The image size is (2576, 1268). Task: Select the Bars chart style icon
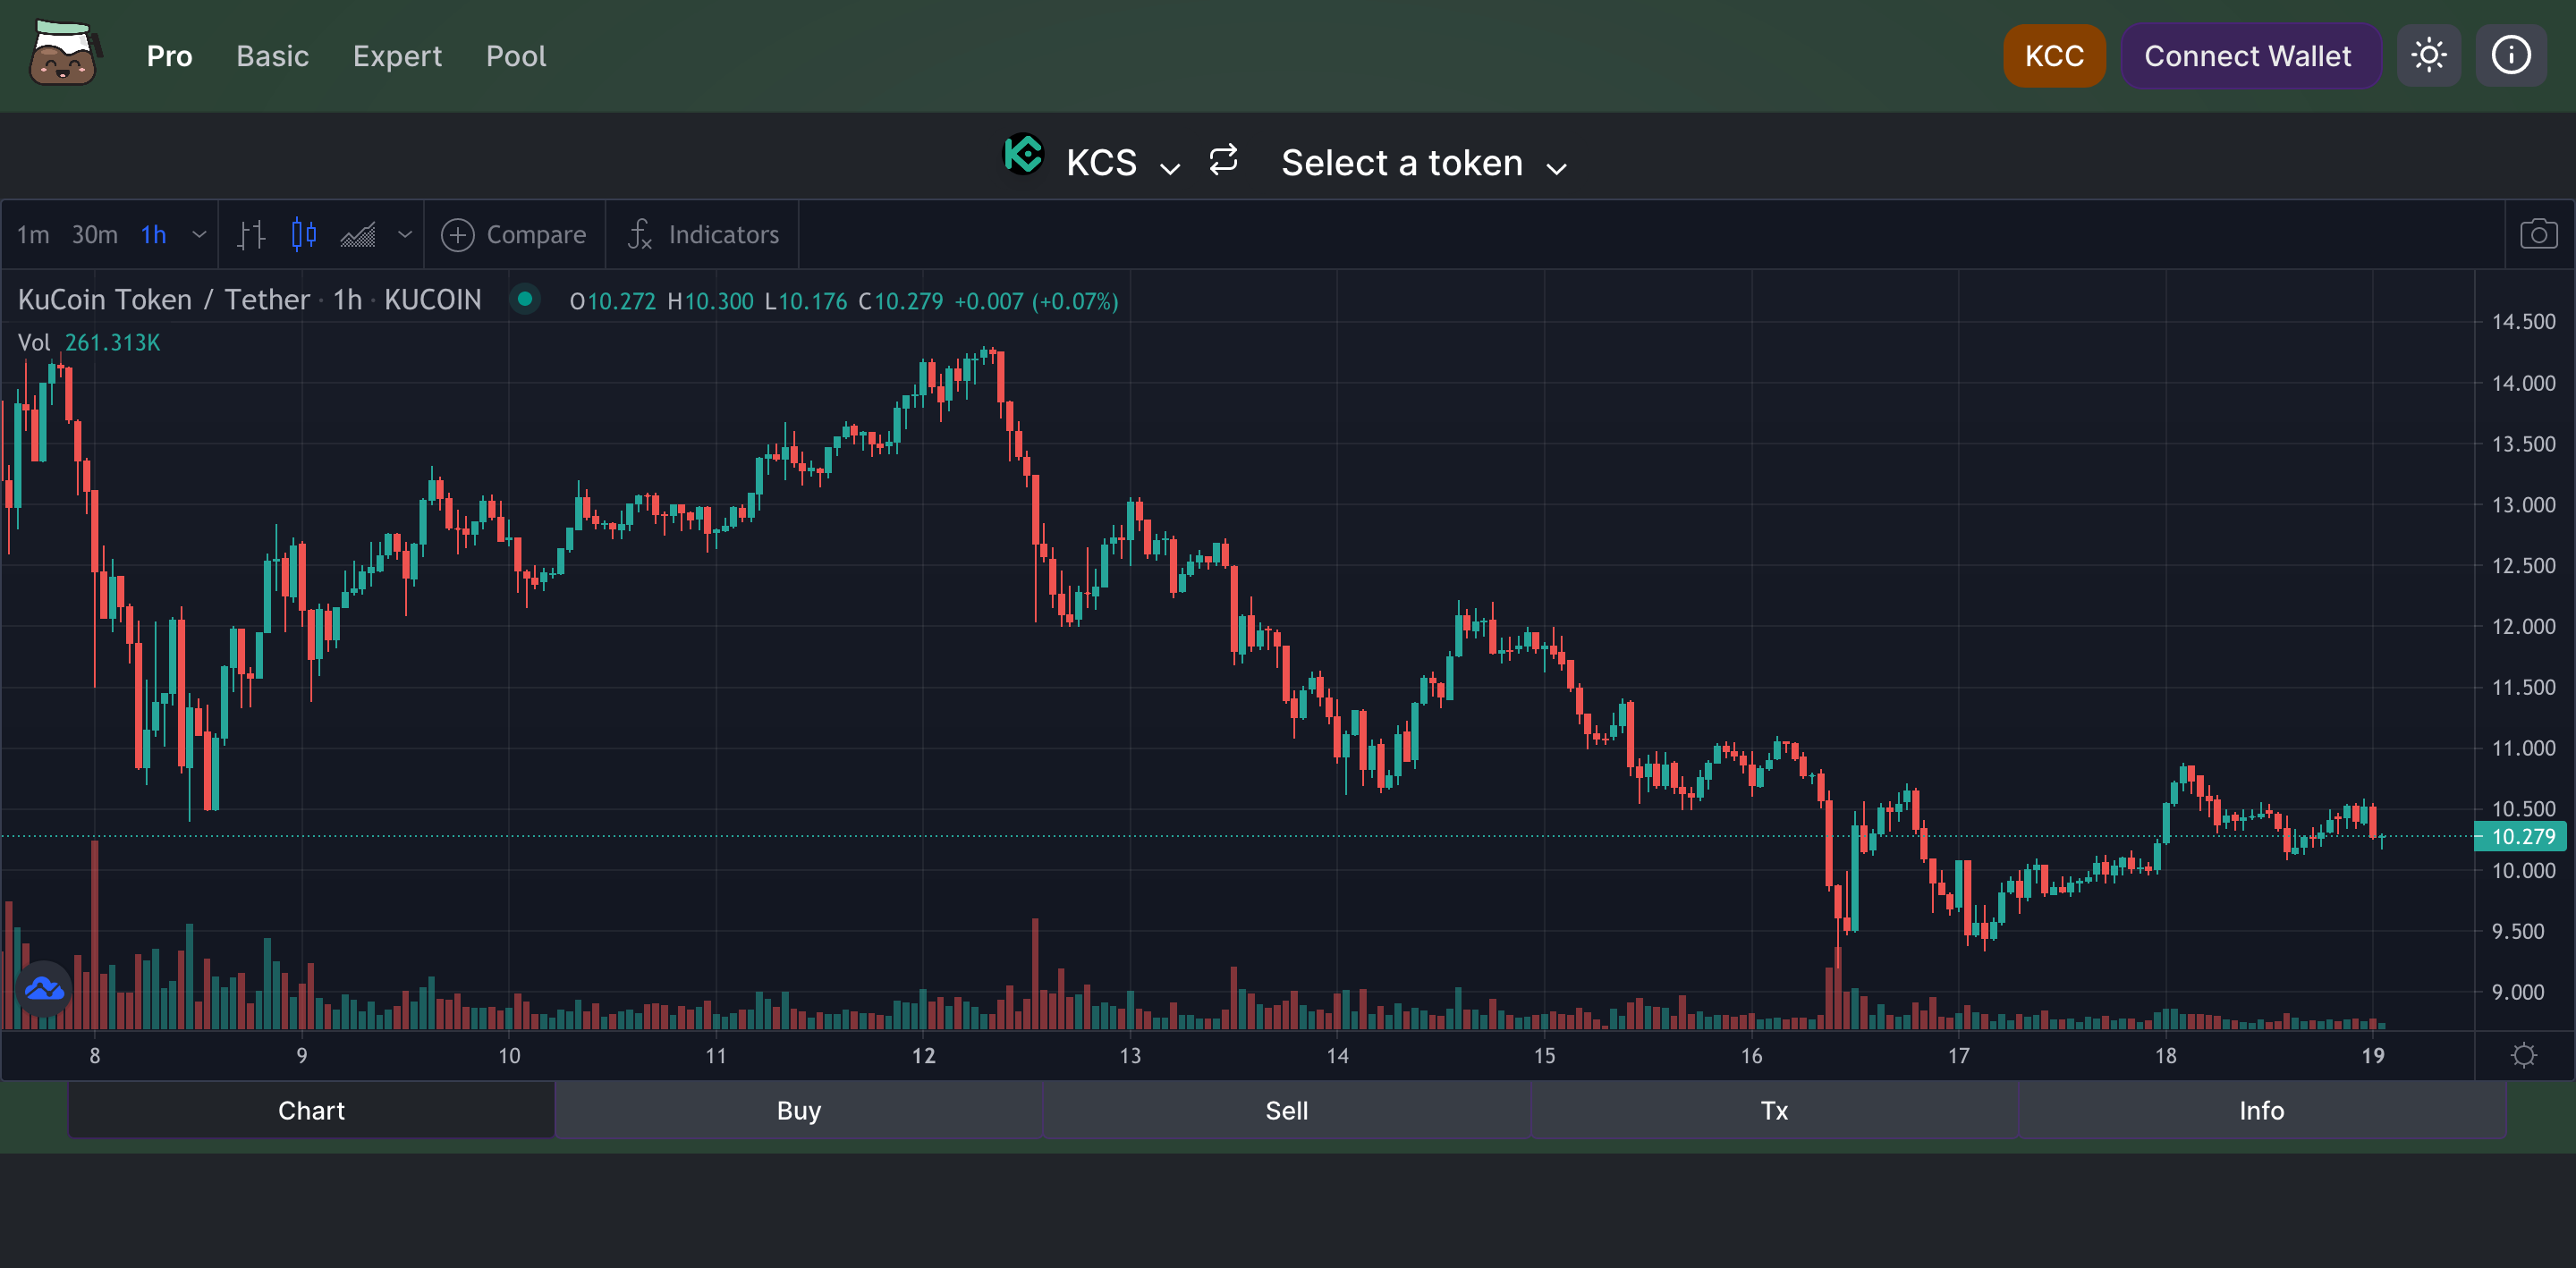(x=251, y=235)
